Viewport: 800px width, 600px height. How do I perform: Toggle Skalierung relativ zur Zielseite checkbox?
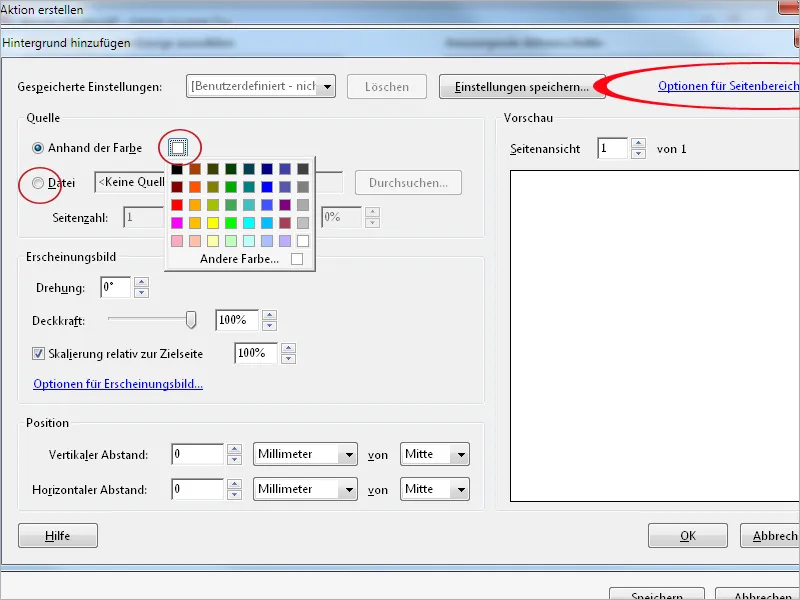coord(38,354)
